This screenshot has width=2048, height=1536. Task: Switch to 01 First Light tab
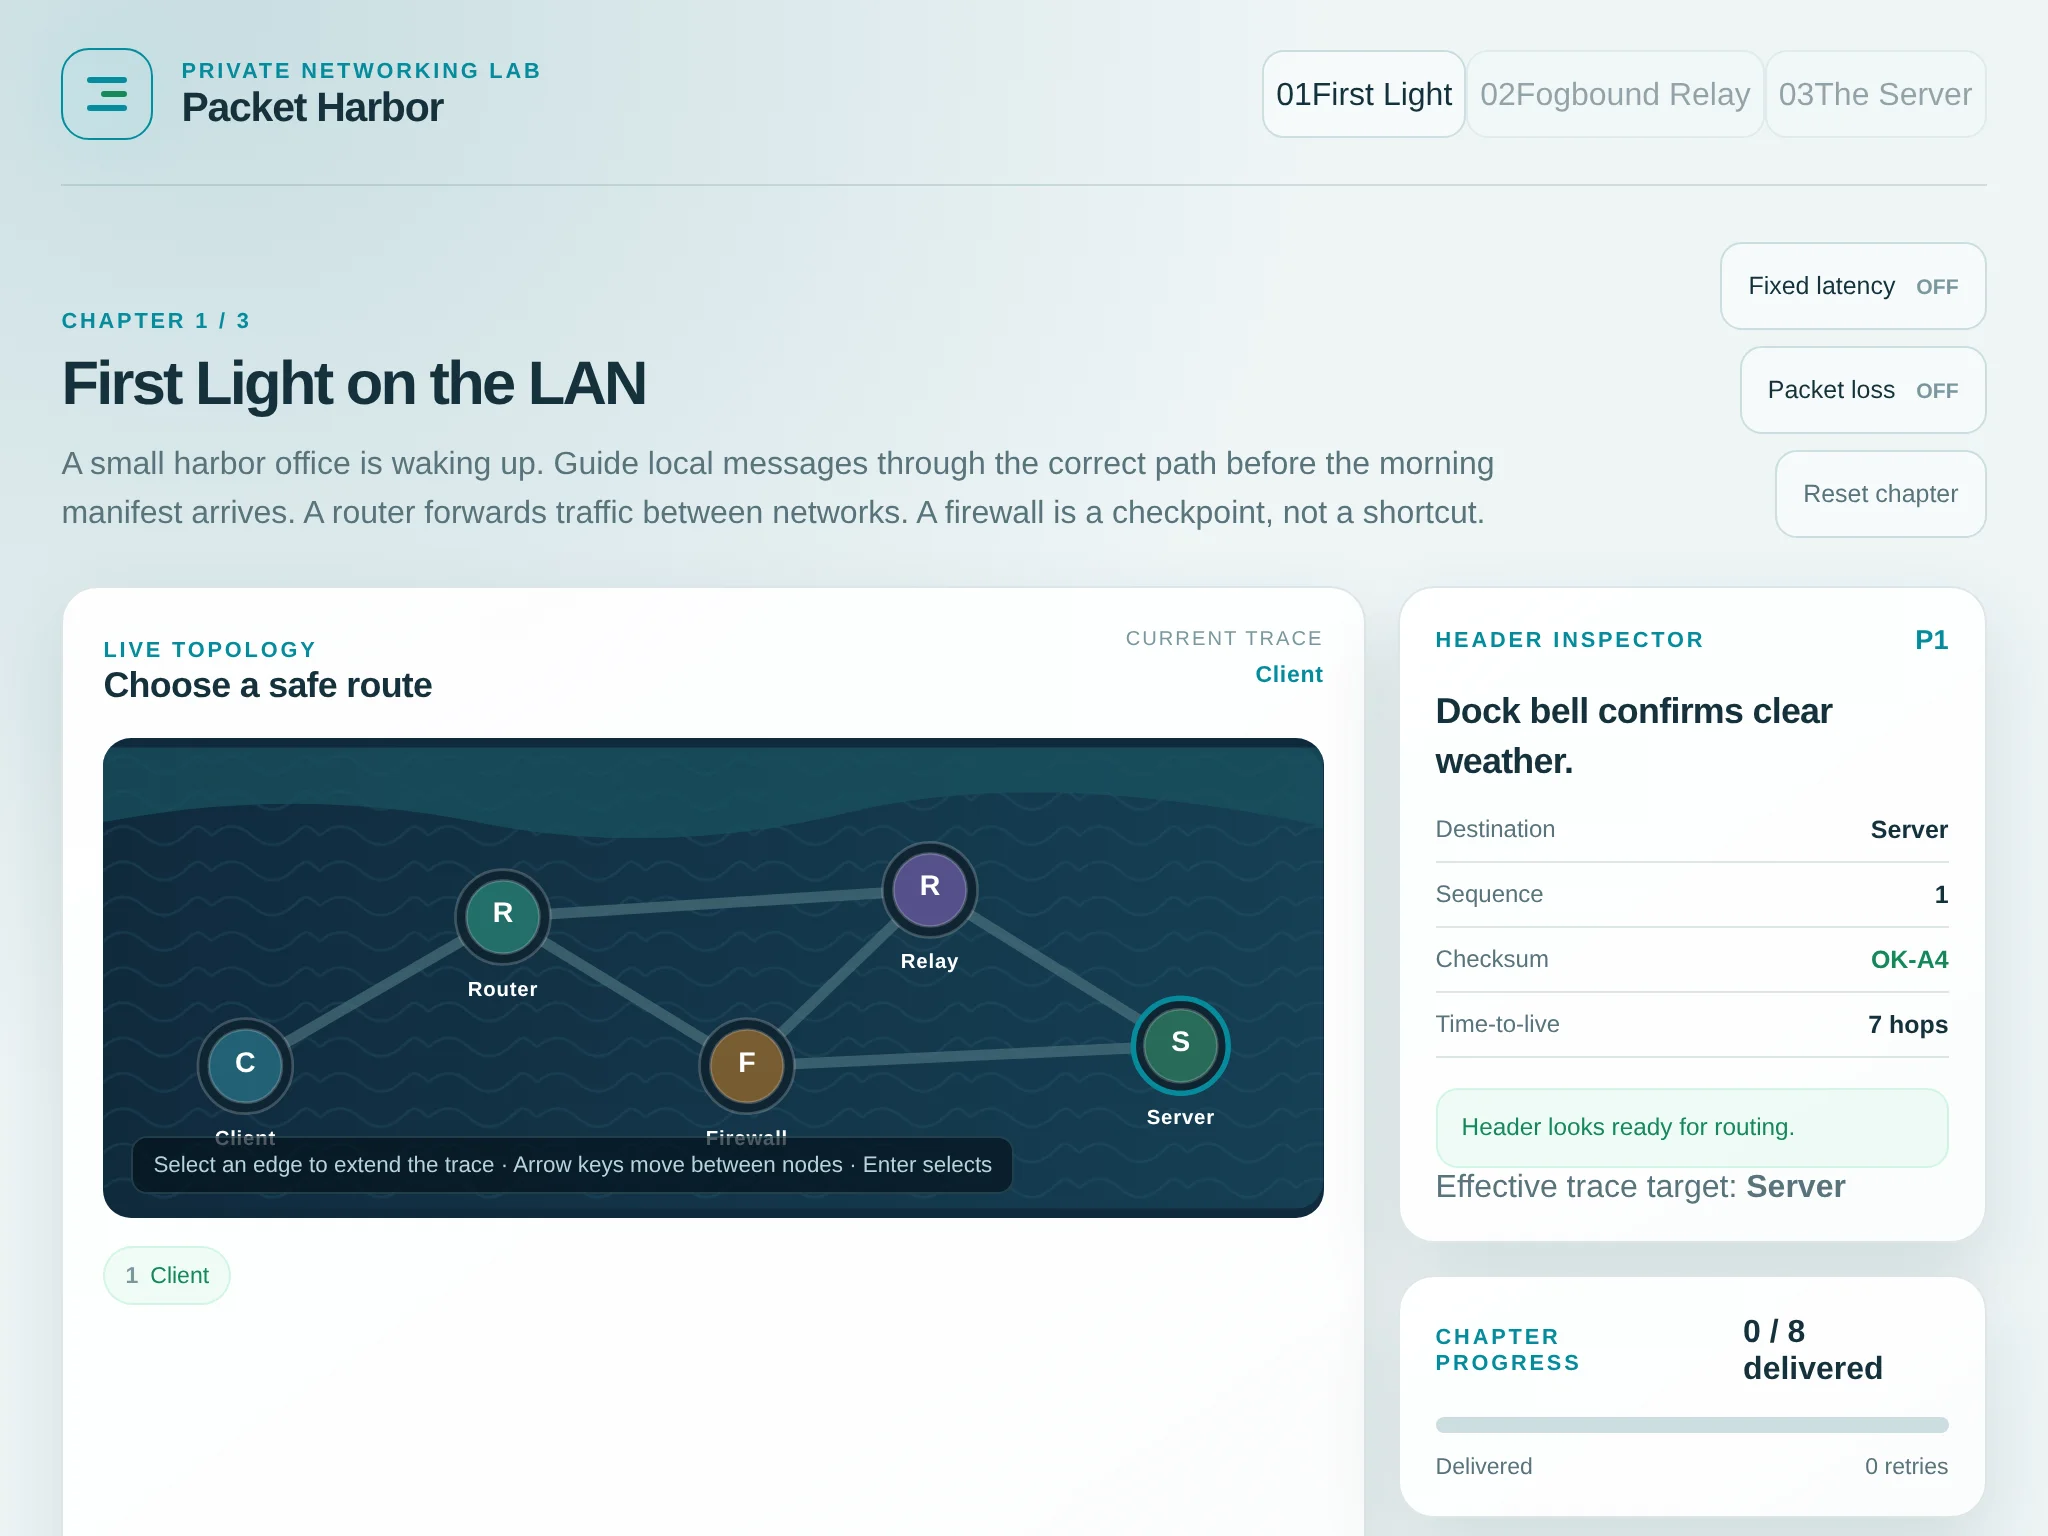(1364, 94)
